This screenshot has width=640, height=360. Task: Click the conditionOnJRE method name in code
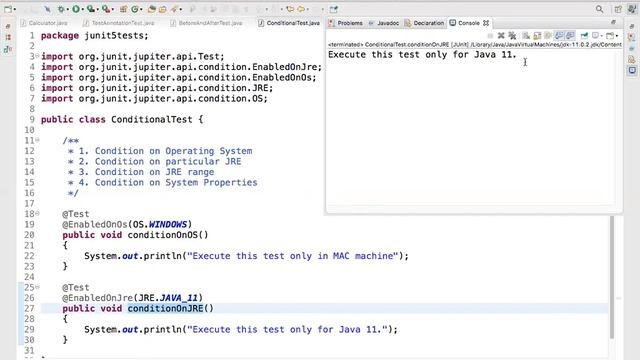coord(165,308)
